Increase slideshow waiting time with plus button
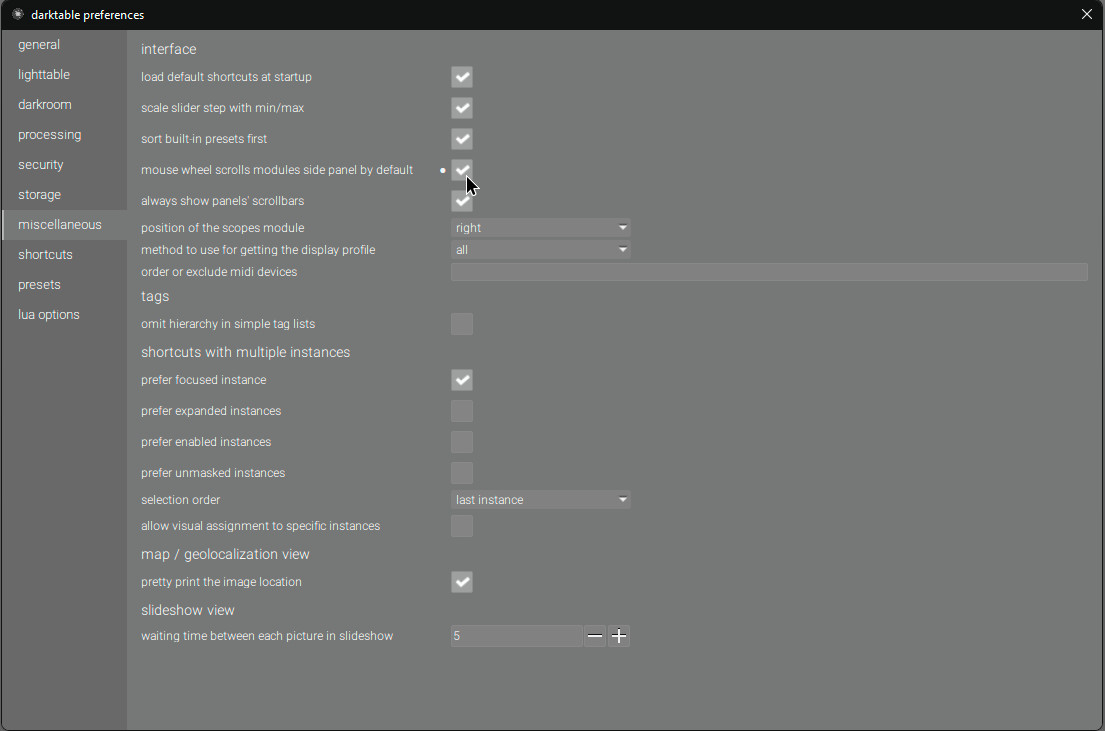The height and width of the screenshot is (731, 1105). coord(619,635)
